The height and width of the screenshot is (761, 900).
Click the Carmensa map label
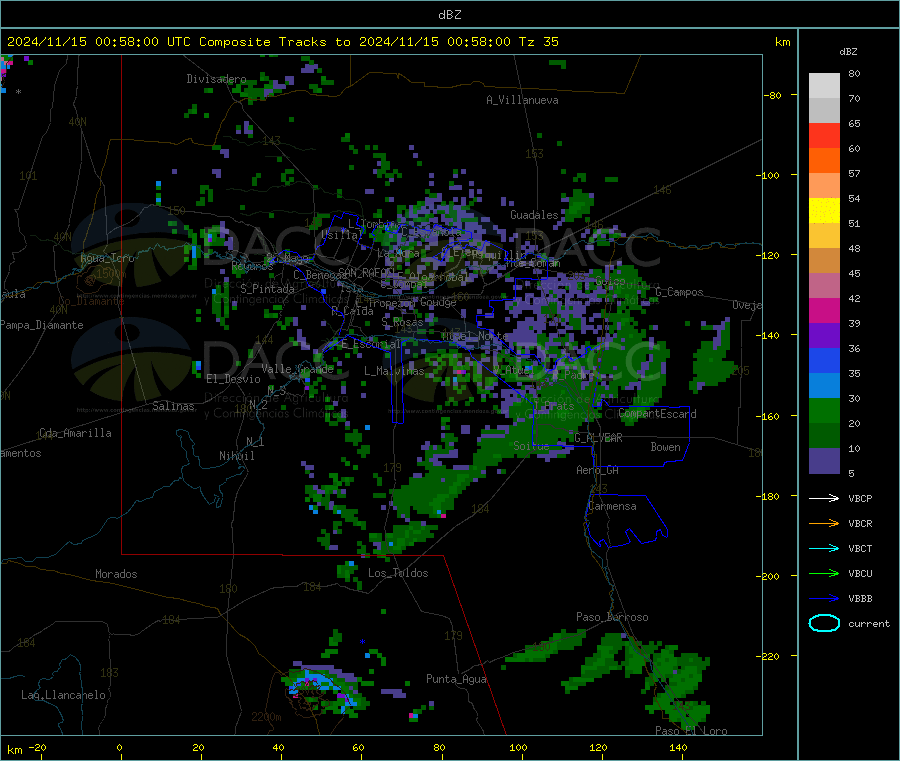612,506
